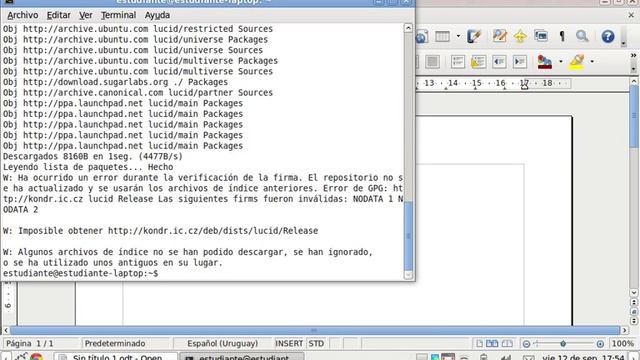Expand the Font Color dropdown arrow
Viewport: 640px width, 360px height.
click(561, 62)
